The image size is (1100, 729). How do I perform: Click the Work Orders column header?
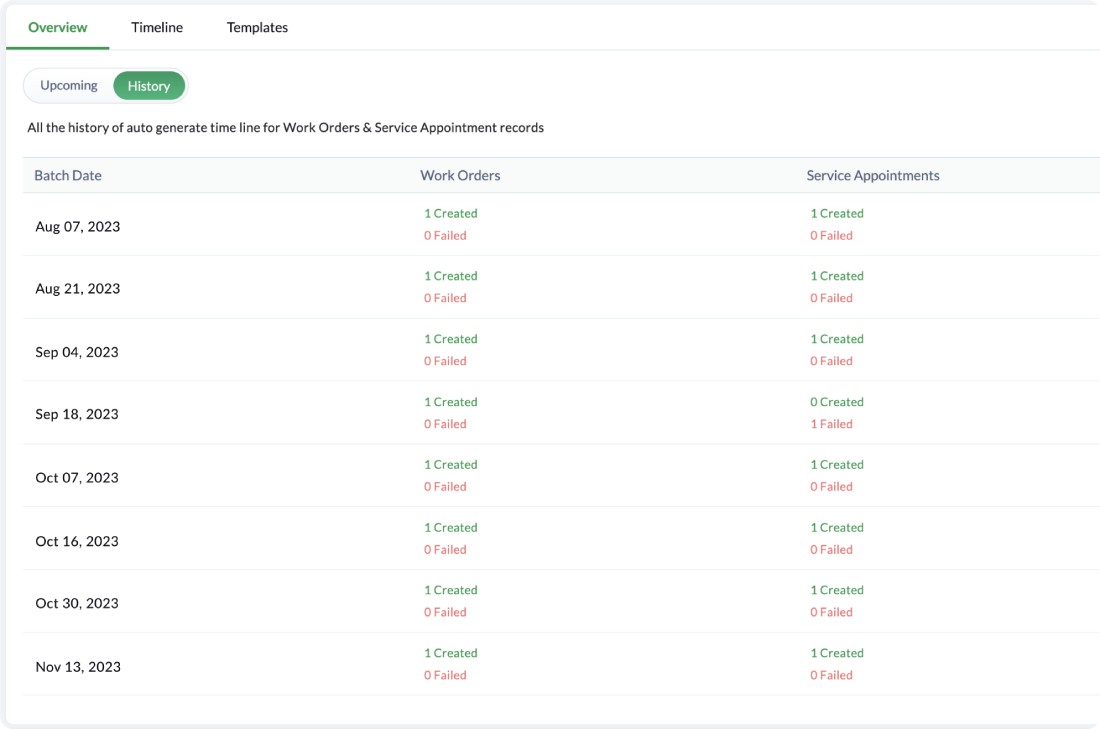pyautogui.click(x=460, y=175)
